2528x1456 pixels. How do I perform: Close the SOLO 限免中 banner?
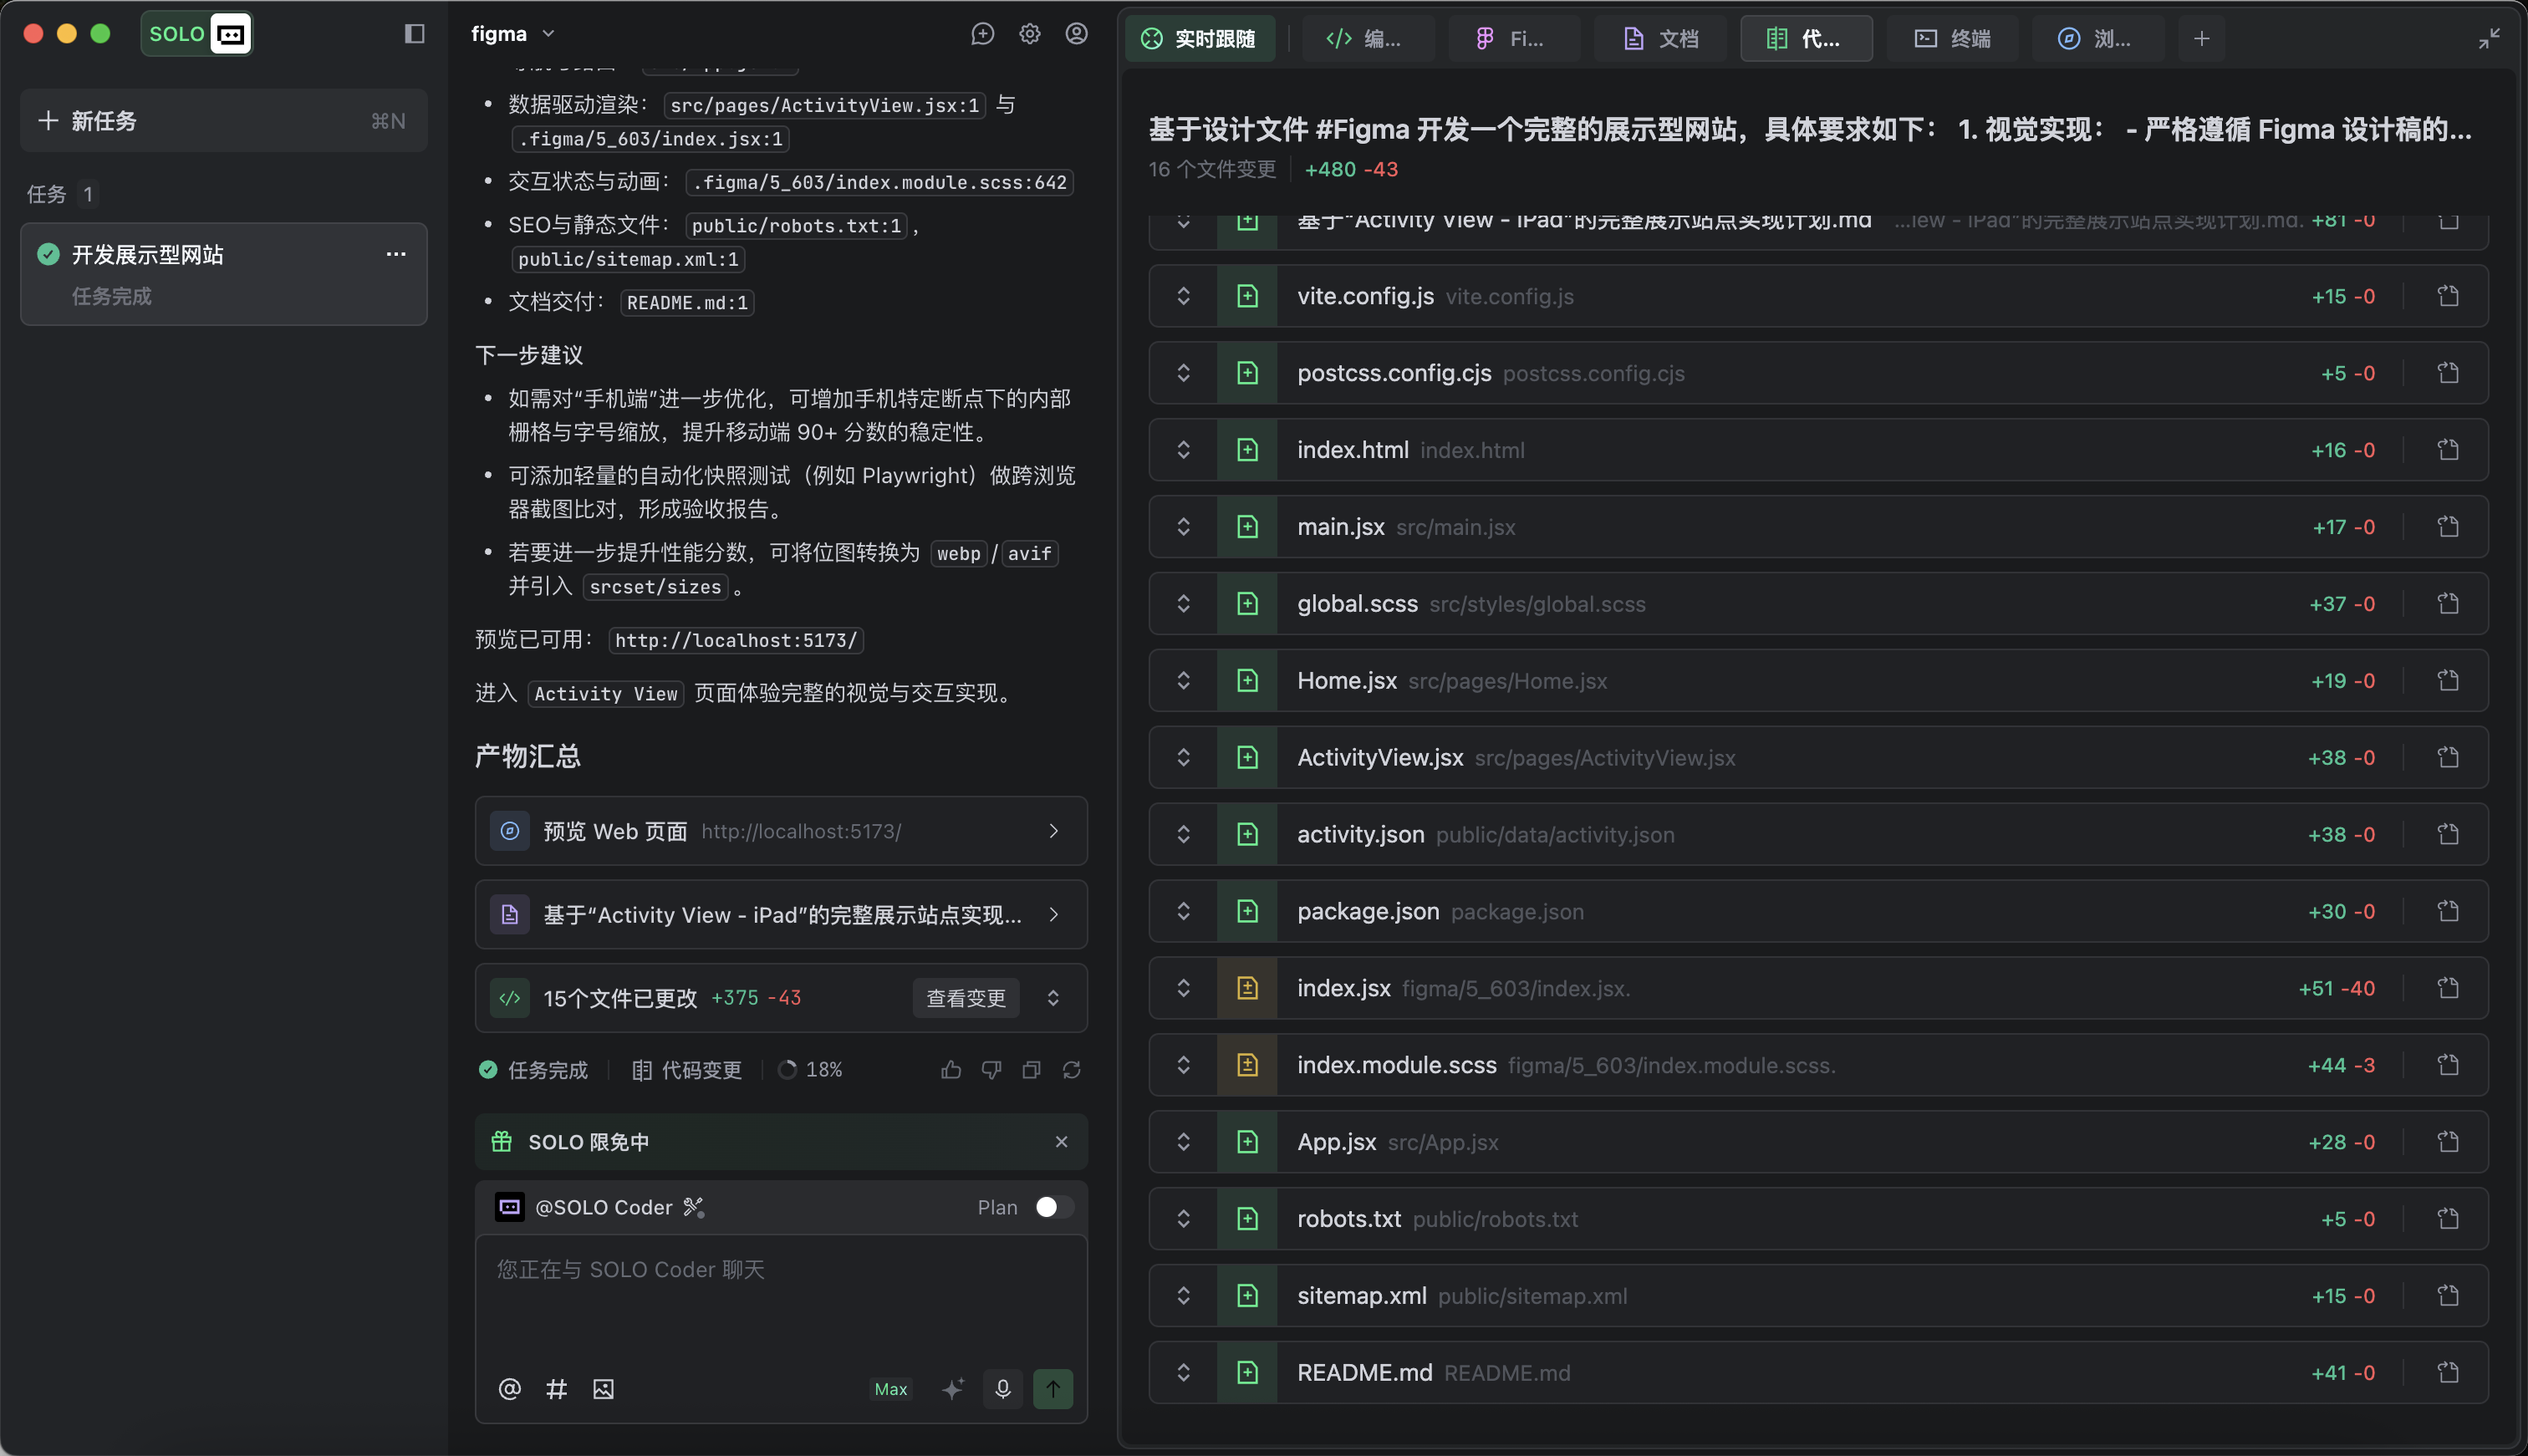[x=1061, y=1142]
